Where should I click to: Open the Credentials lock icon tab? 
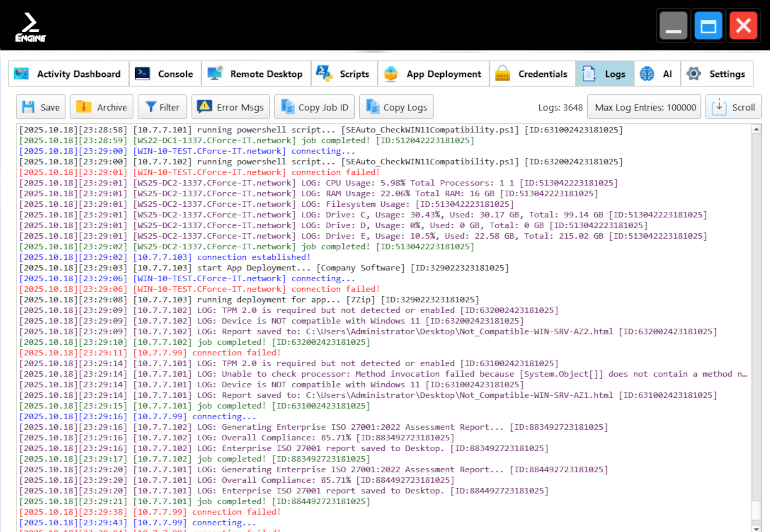pos(503,74)
